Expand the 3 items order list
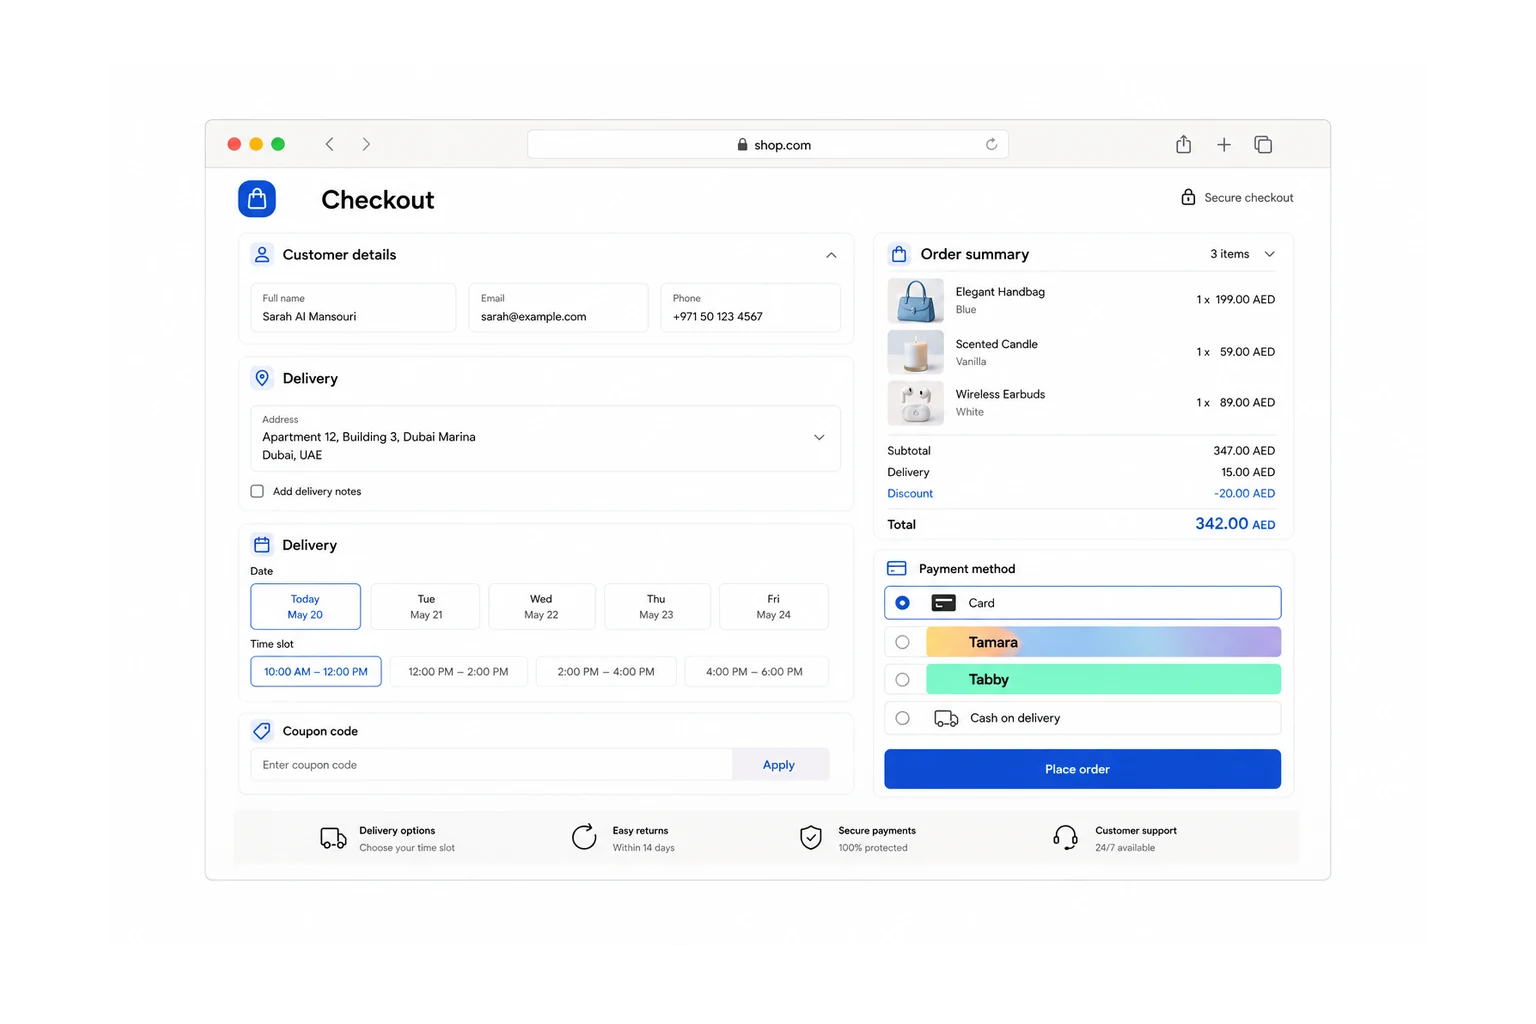The width and height of the screenshot is (1536, 1024). pos(1270,254)
